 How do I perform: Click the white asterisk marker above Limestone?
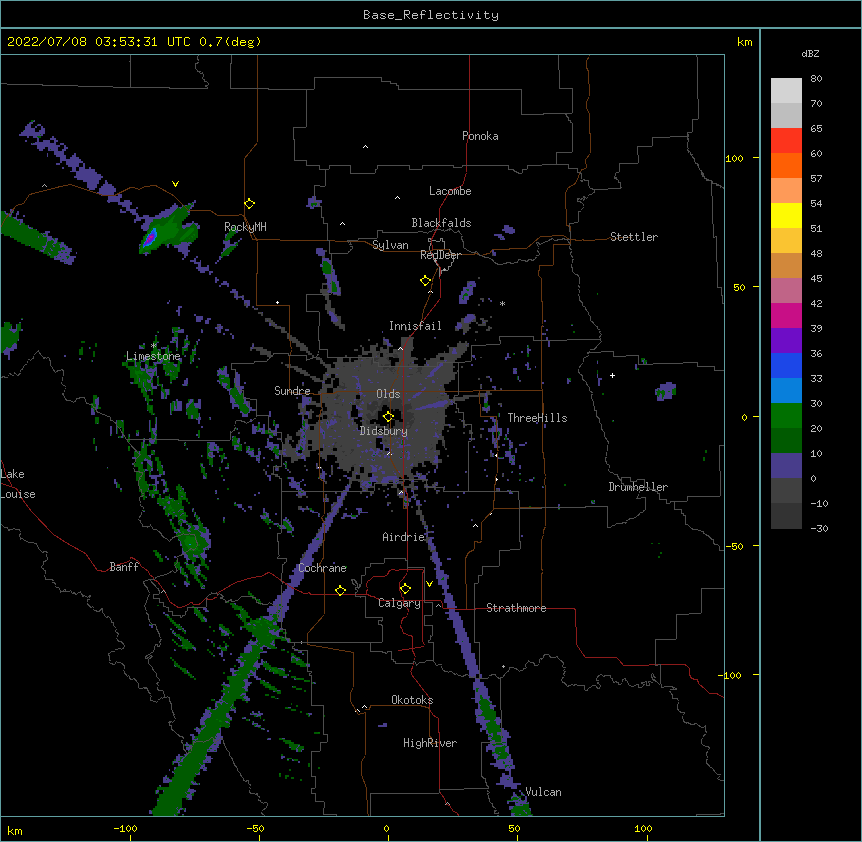[153, 346]
